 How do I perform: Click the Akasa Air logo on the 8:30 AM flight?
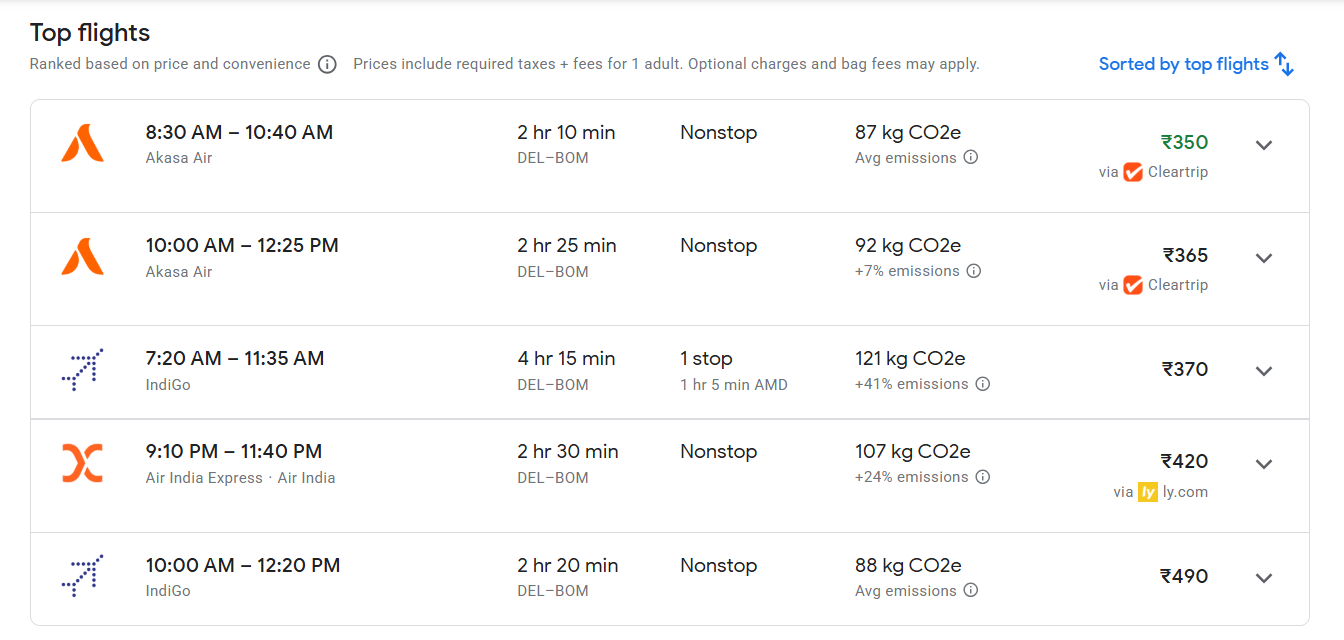[x=82, y=144]
